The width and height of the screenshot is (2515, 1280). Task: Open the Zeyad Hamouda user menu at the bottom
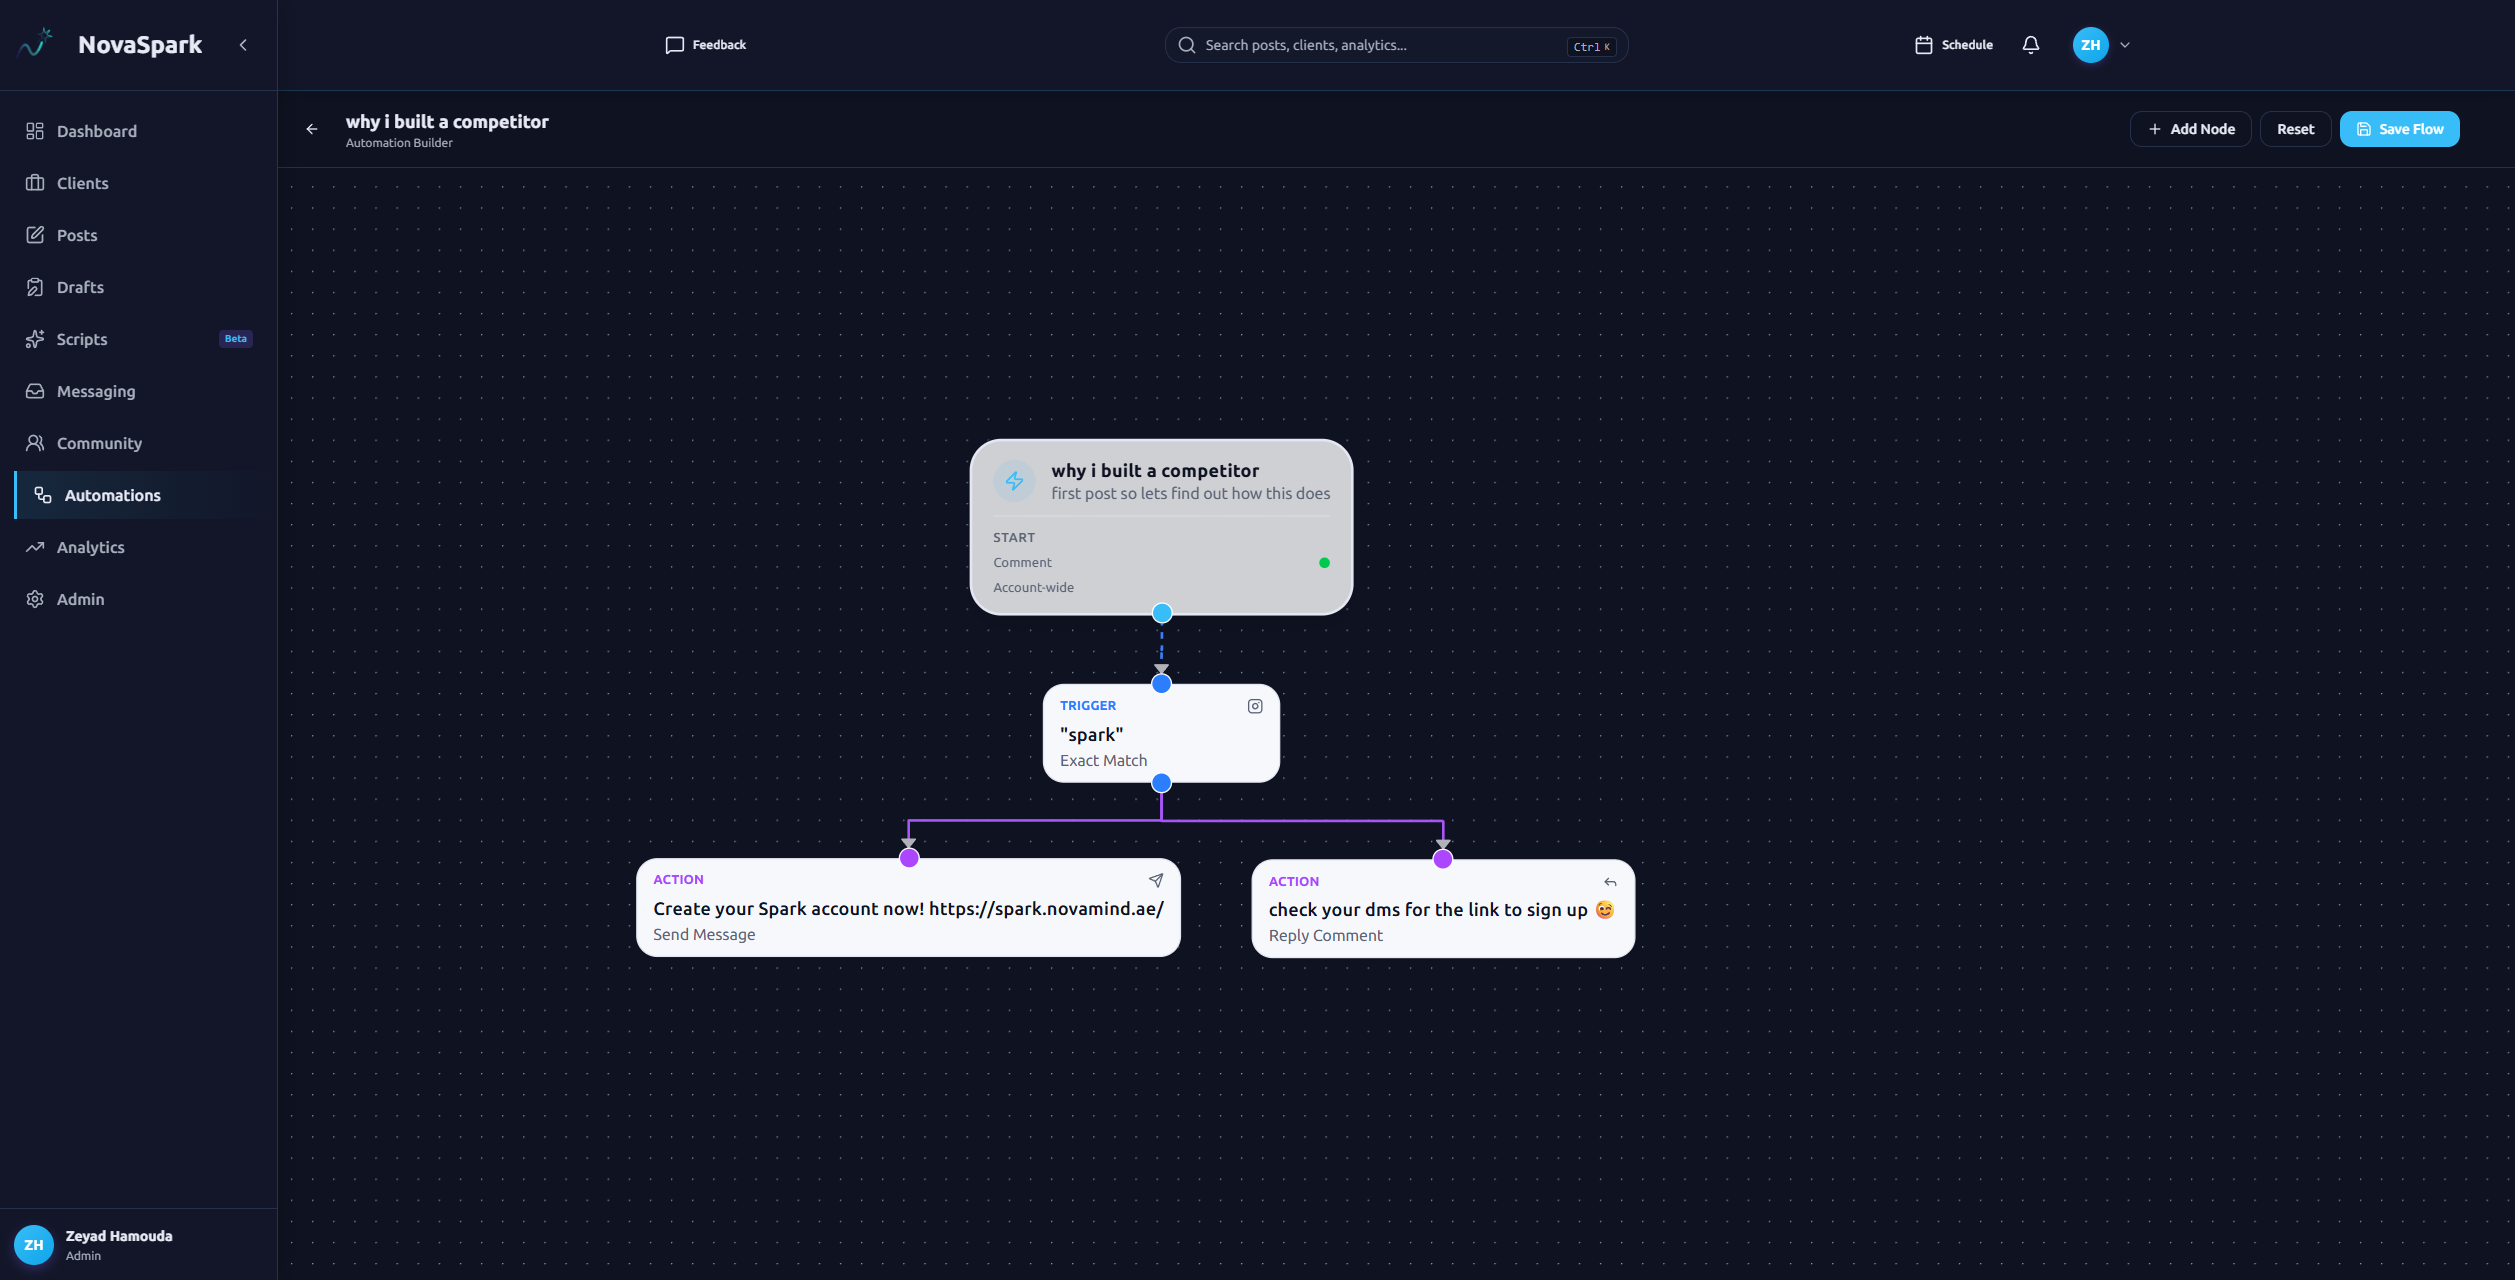[118, 1245]
